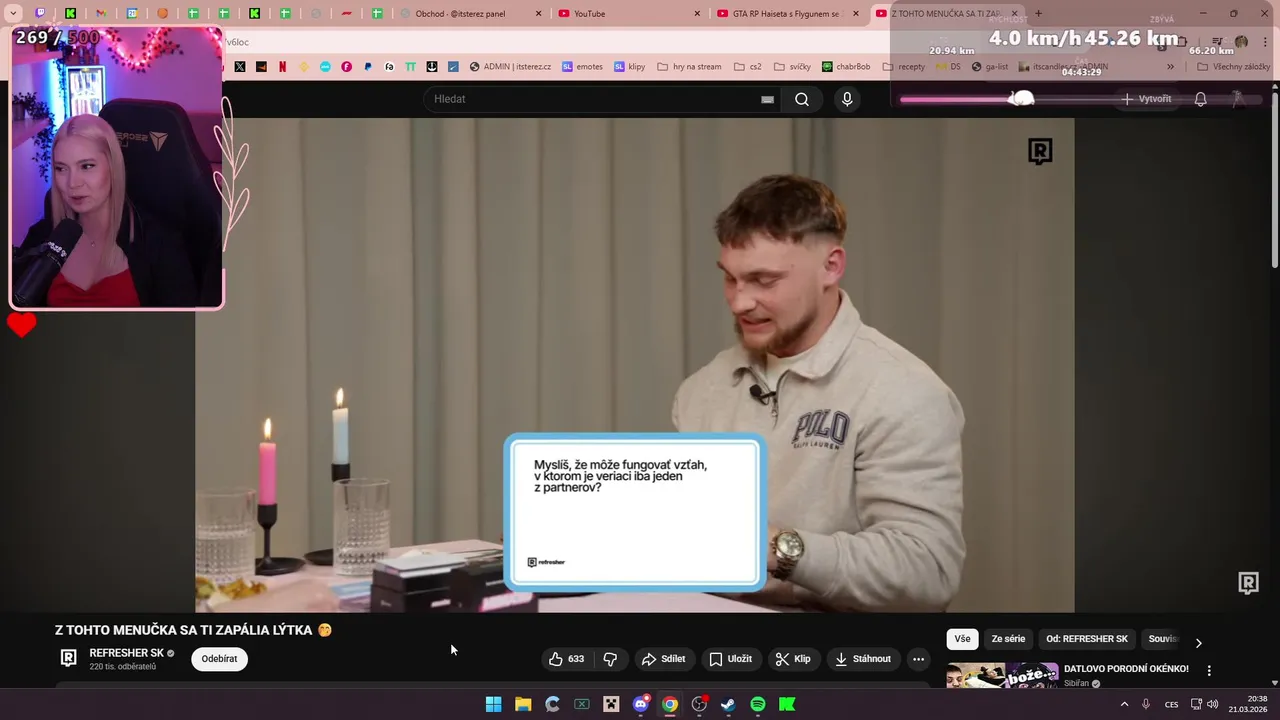This screenshot has height=720, width=1280.
Task: Select the Od: REFRESHER SK chip
Action: (1087, 639)
